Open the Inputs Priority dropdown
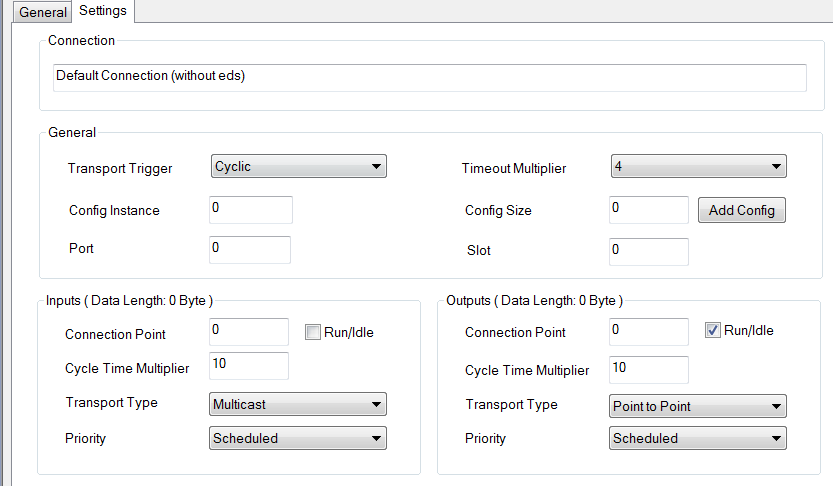This screenshot has width=833, height=486. click(298, 438)
